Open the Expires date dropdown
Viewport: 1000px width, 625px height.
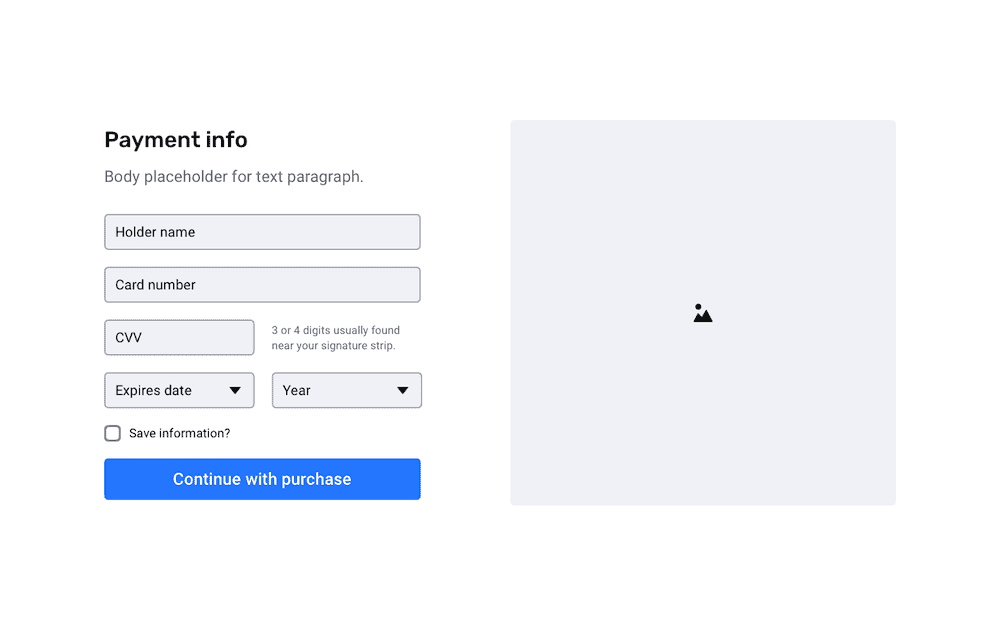(179, 390)
